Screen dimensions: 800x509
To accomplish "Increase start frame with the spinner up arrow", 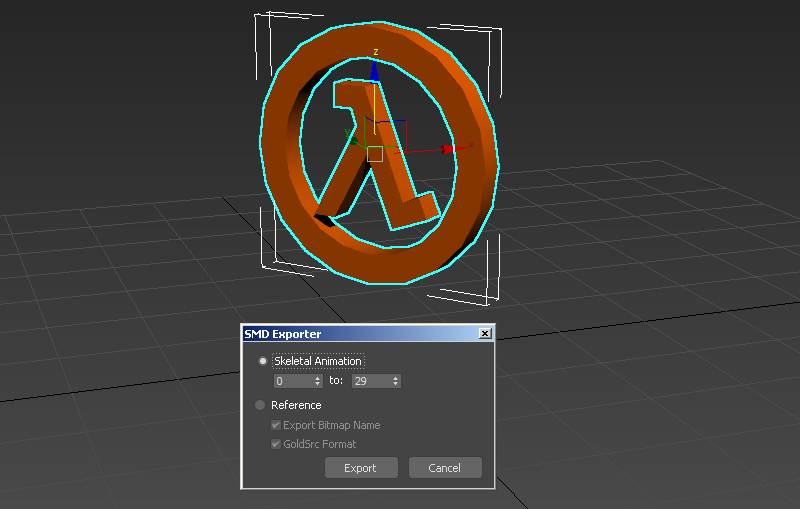I will (x=318, y=378).
